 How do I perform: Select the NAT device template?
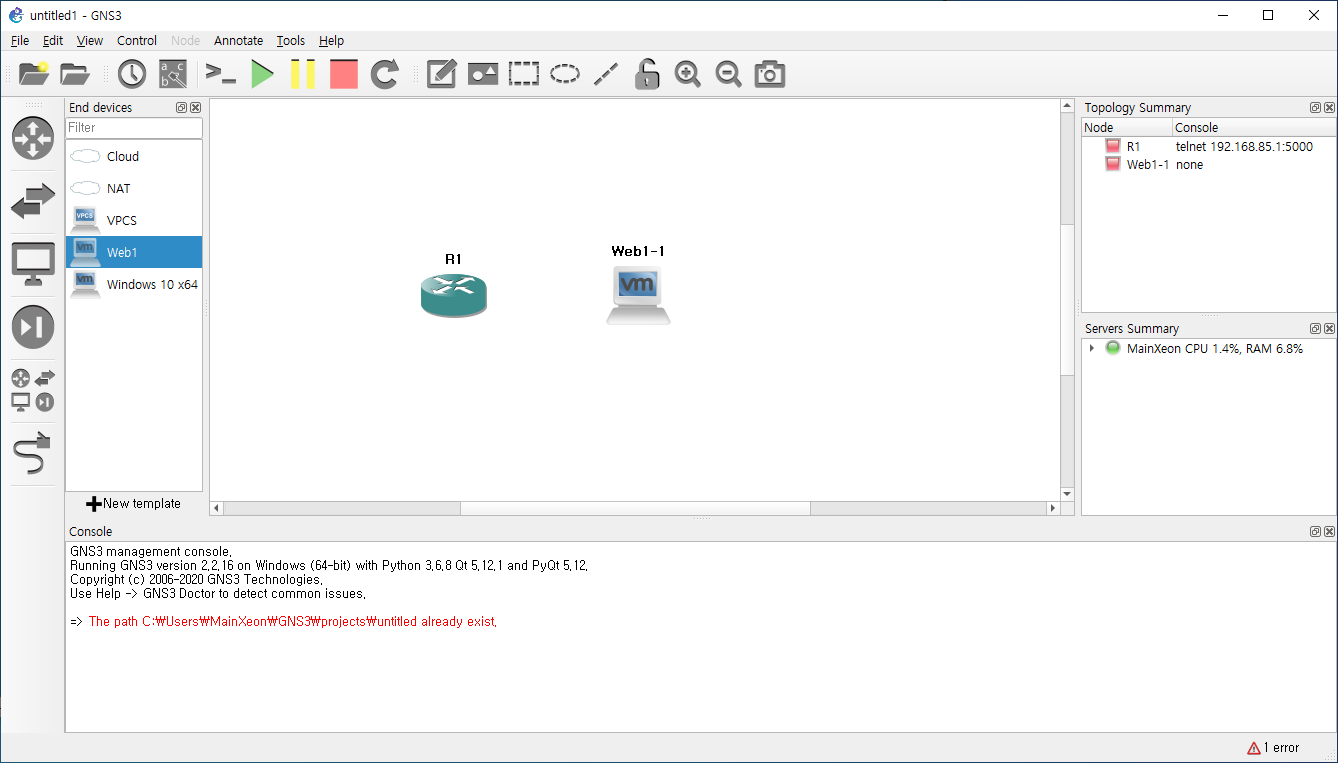[134, 188]
